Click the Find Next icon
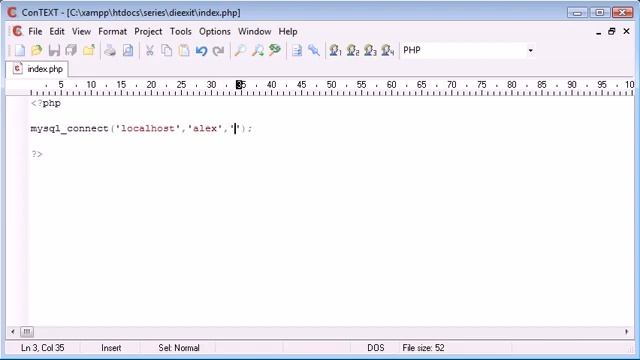 click(258, 51)
